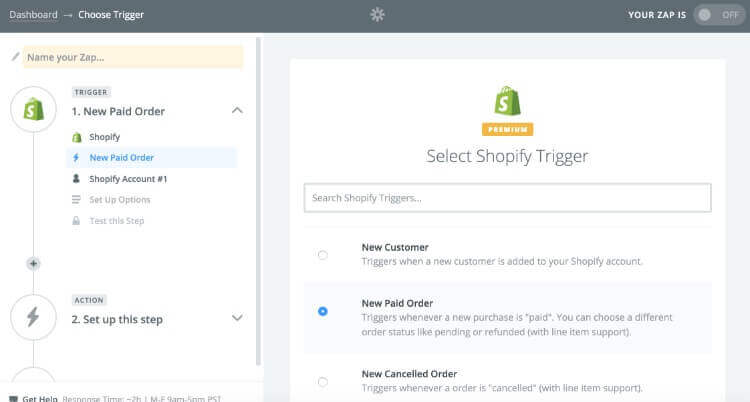Click the pencil icon beside Zap name

tap(14, 57)
